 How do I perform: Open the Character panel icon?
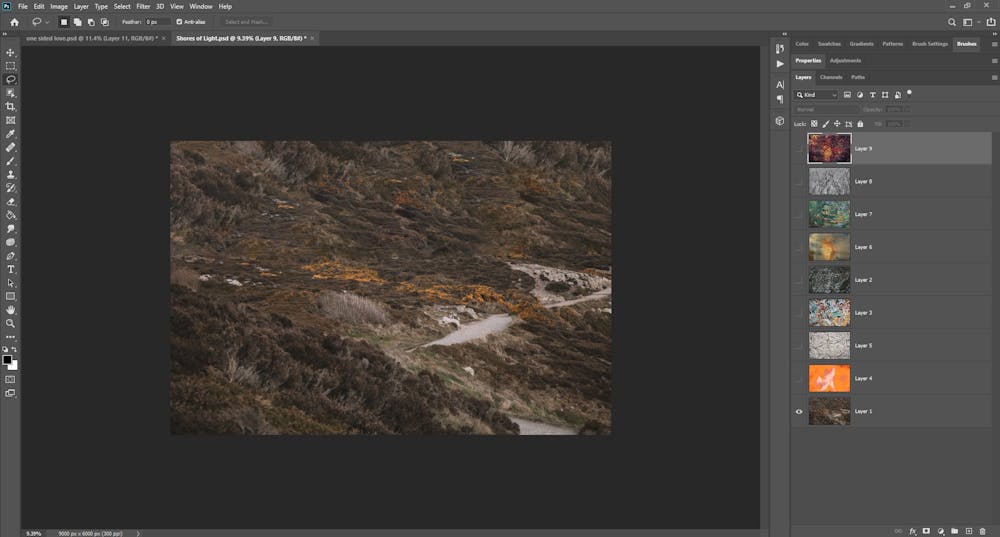780,84
